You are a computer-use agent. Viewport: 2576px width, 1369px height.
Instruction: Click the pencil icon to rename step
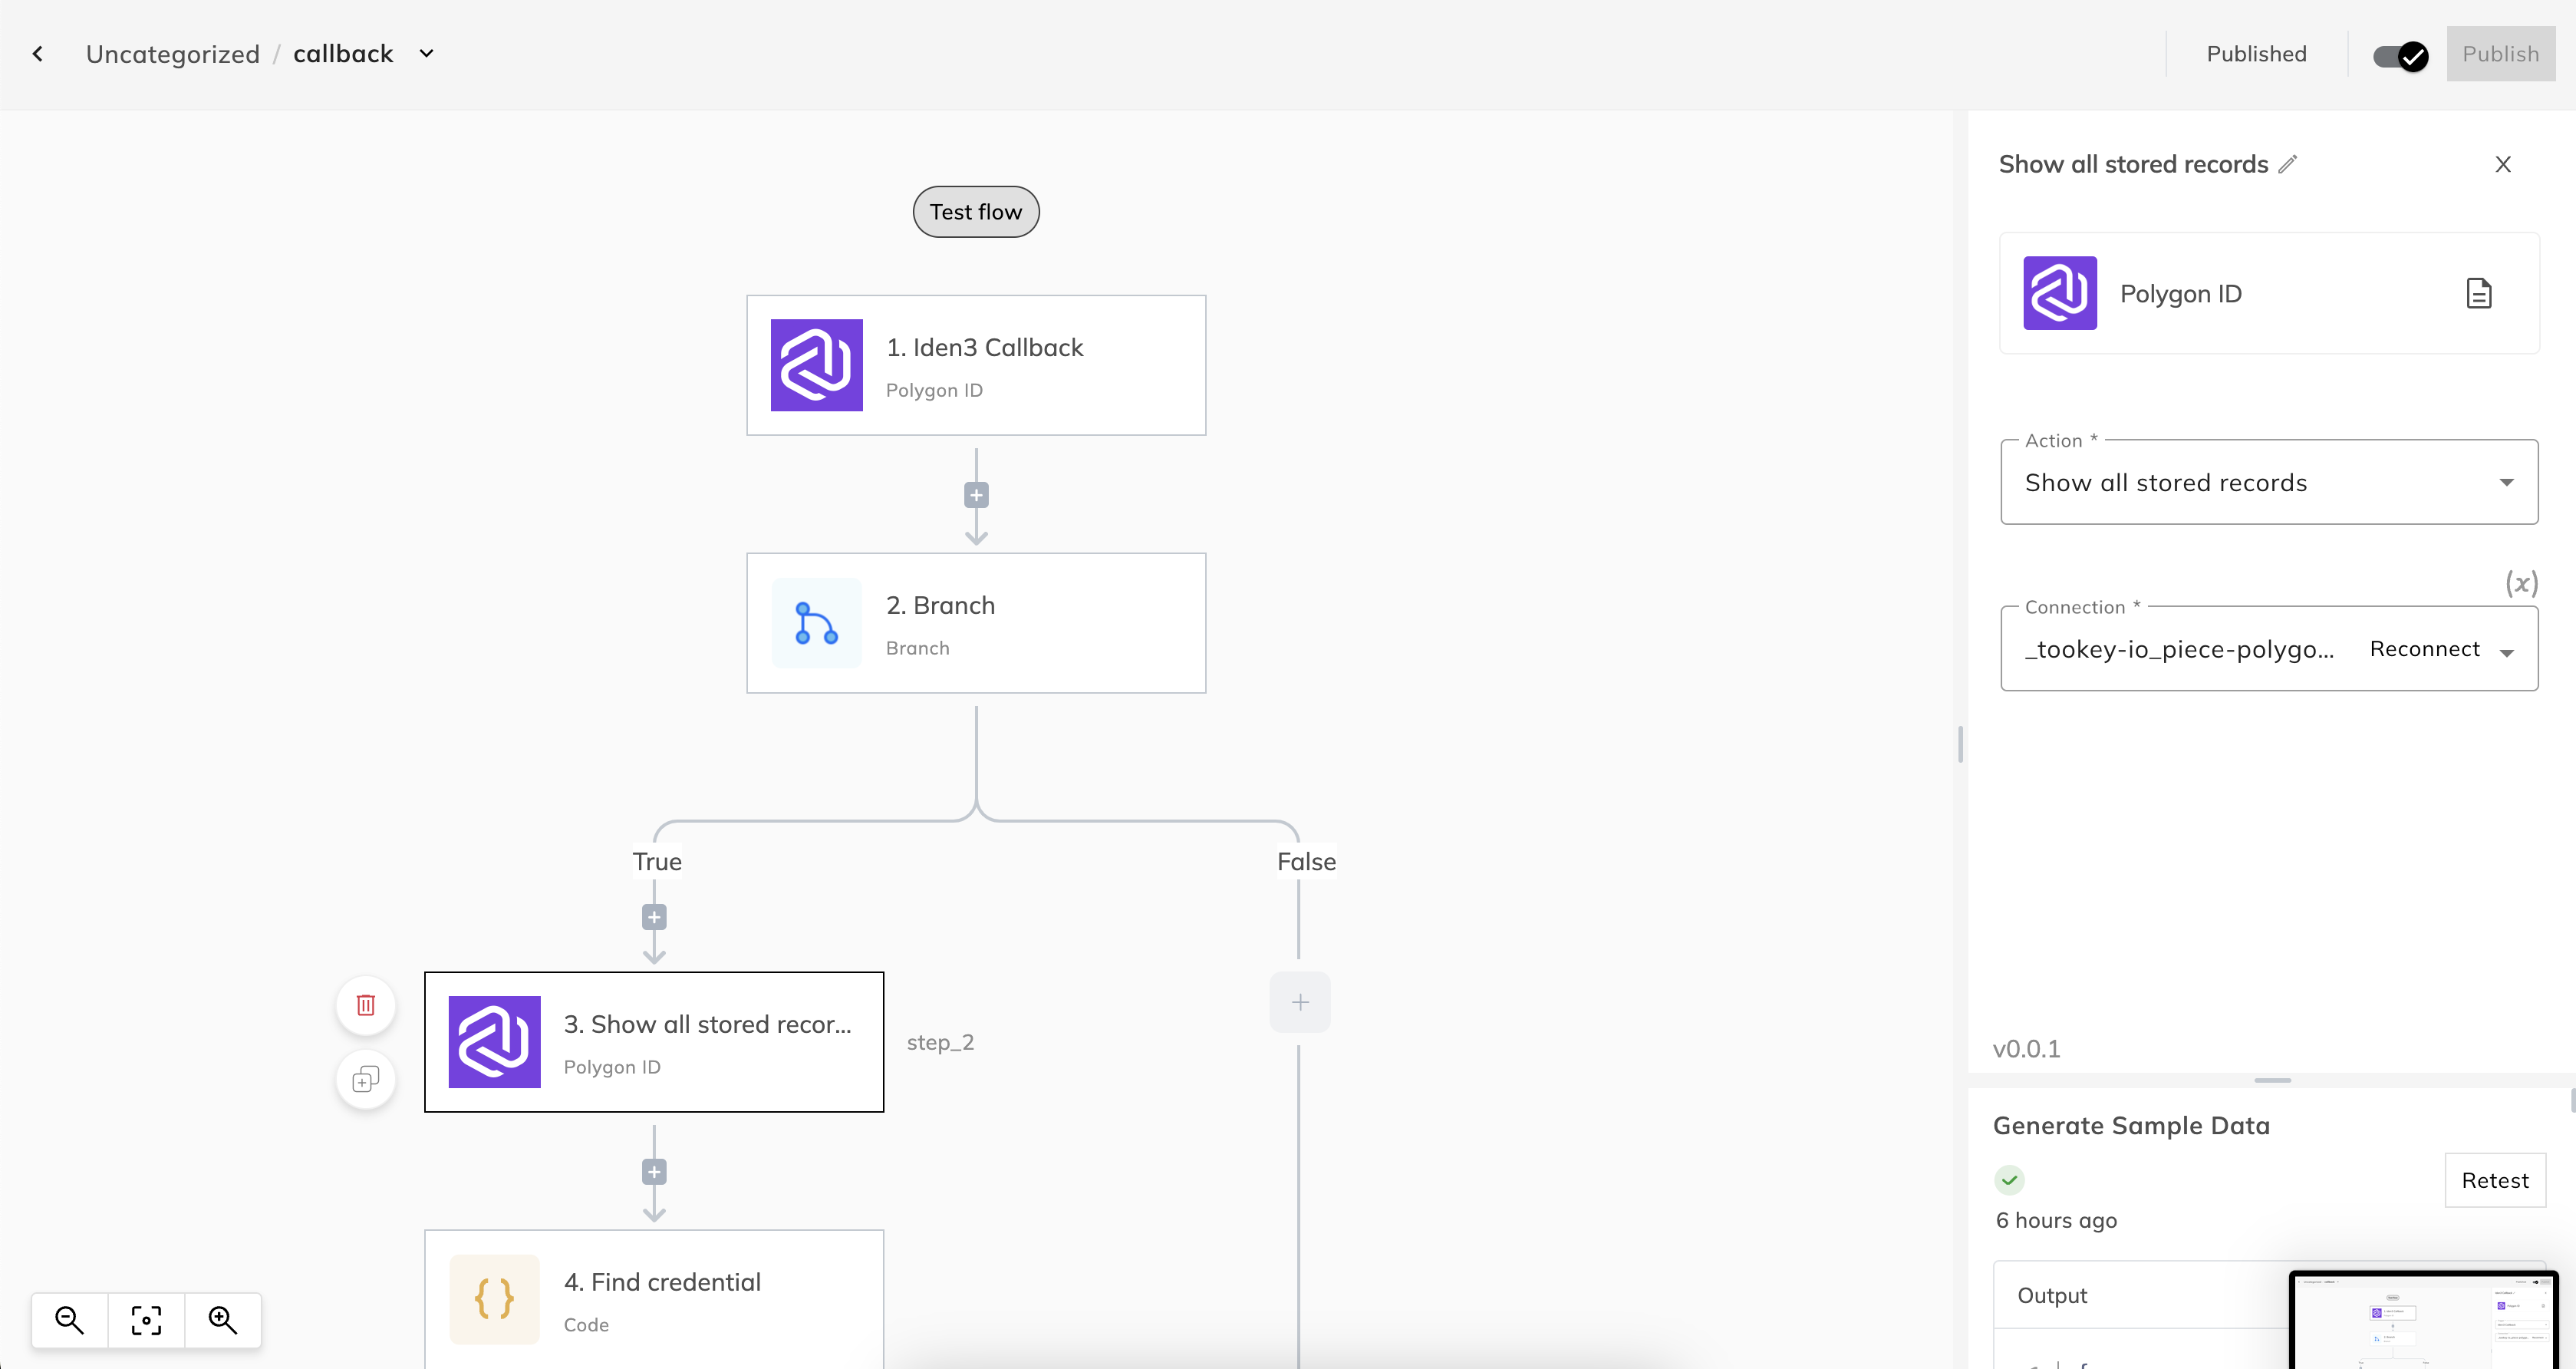click(x=2288, y=164)
